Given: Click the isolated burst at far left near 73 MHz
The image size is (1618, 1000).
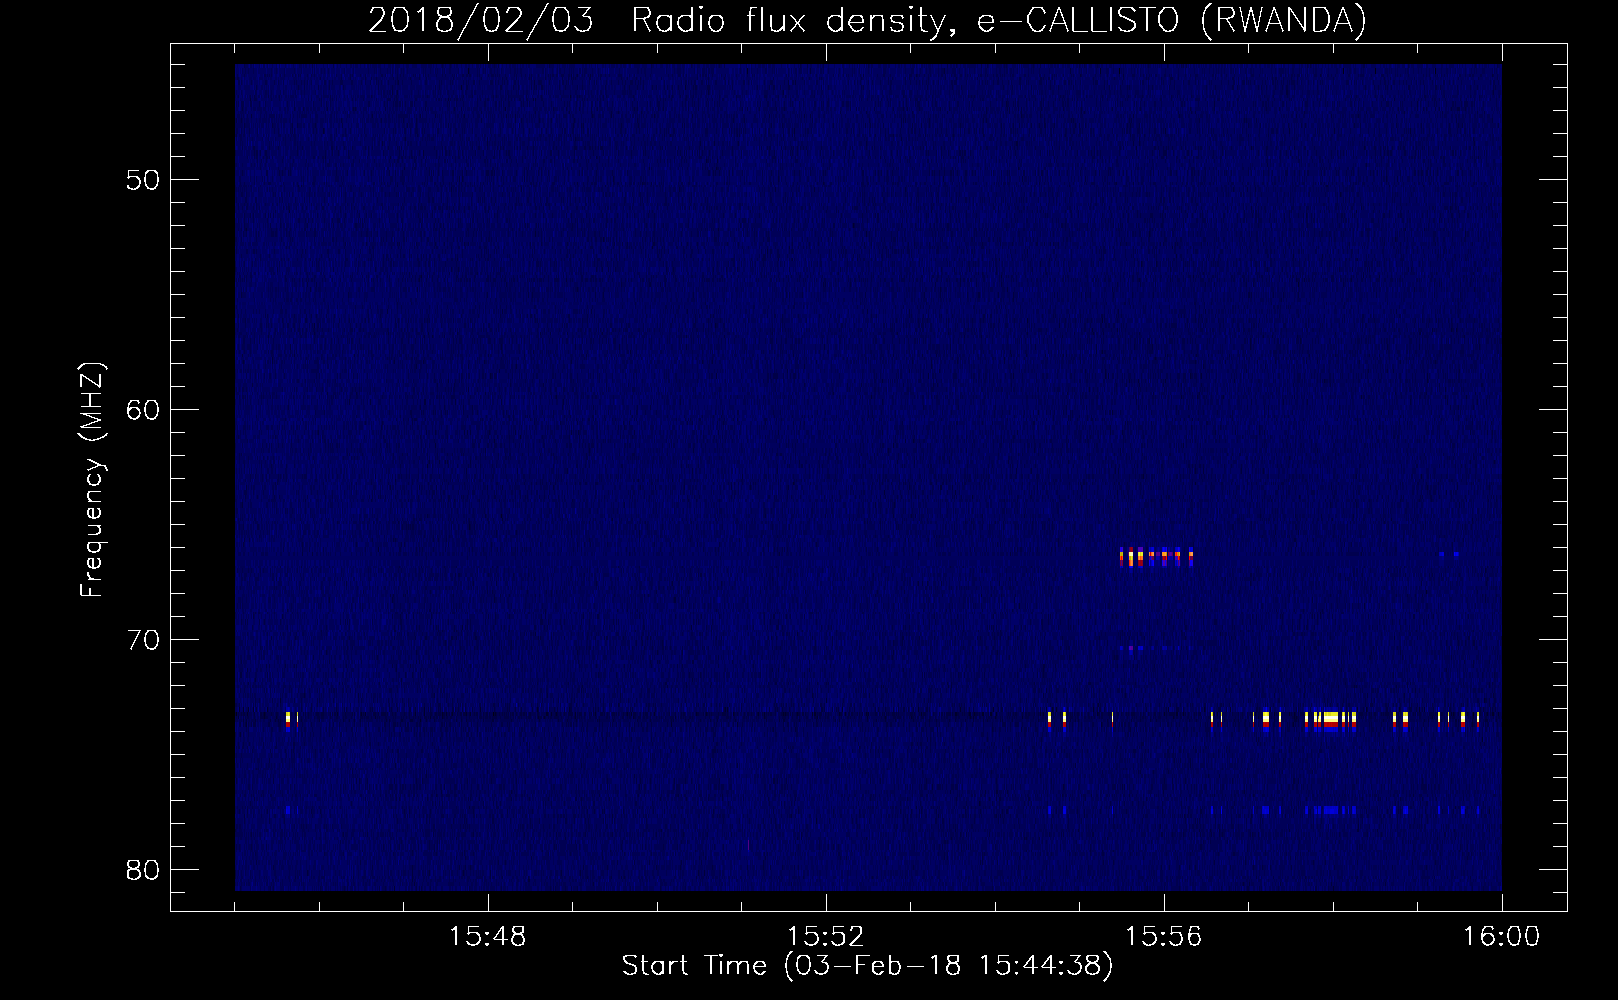Looking at the screenshot, I should [x=291, y=720].
